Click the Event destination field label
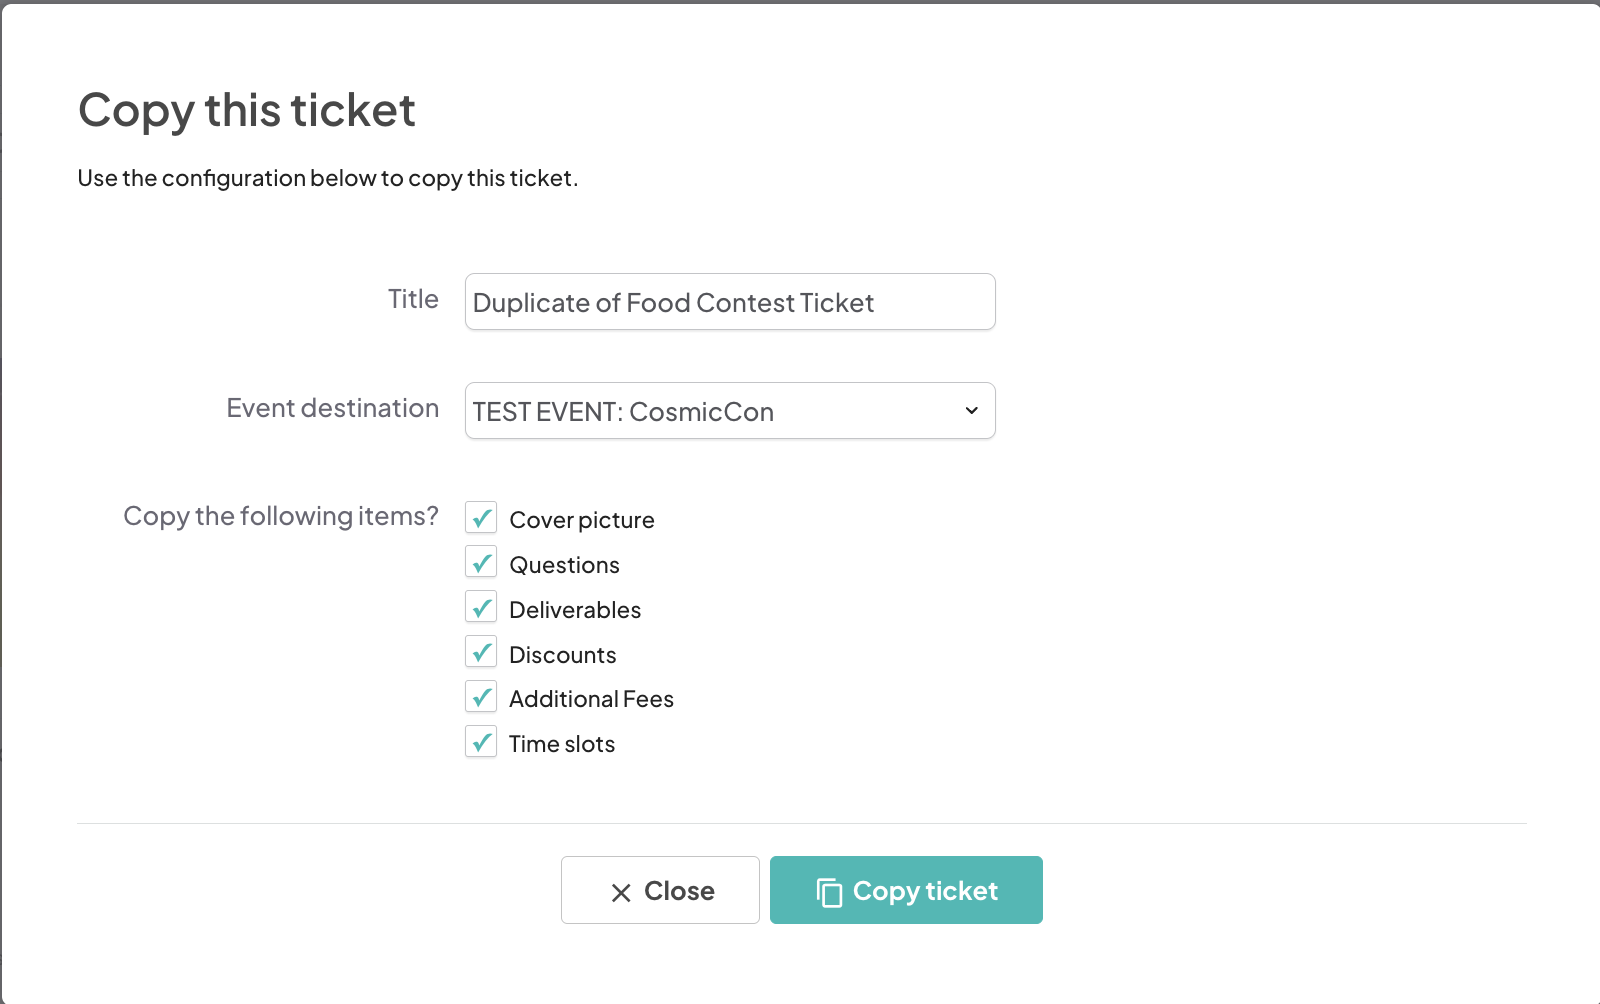This screenshot has height=1004, width=1600. tap(332, 408)
